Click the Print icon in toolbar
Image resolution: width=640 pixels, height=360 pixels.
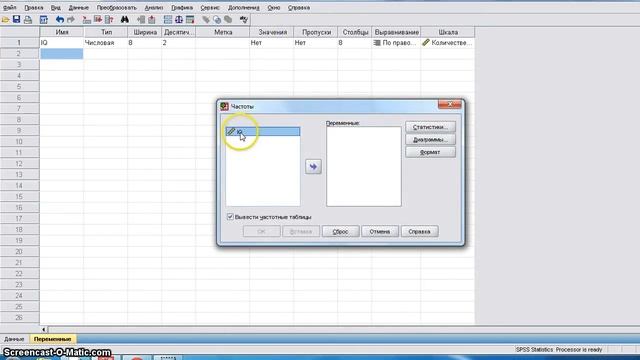[28, 20]
